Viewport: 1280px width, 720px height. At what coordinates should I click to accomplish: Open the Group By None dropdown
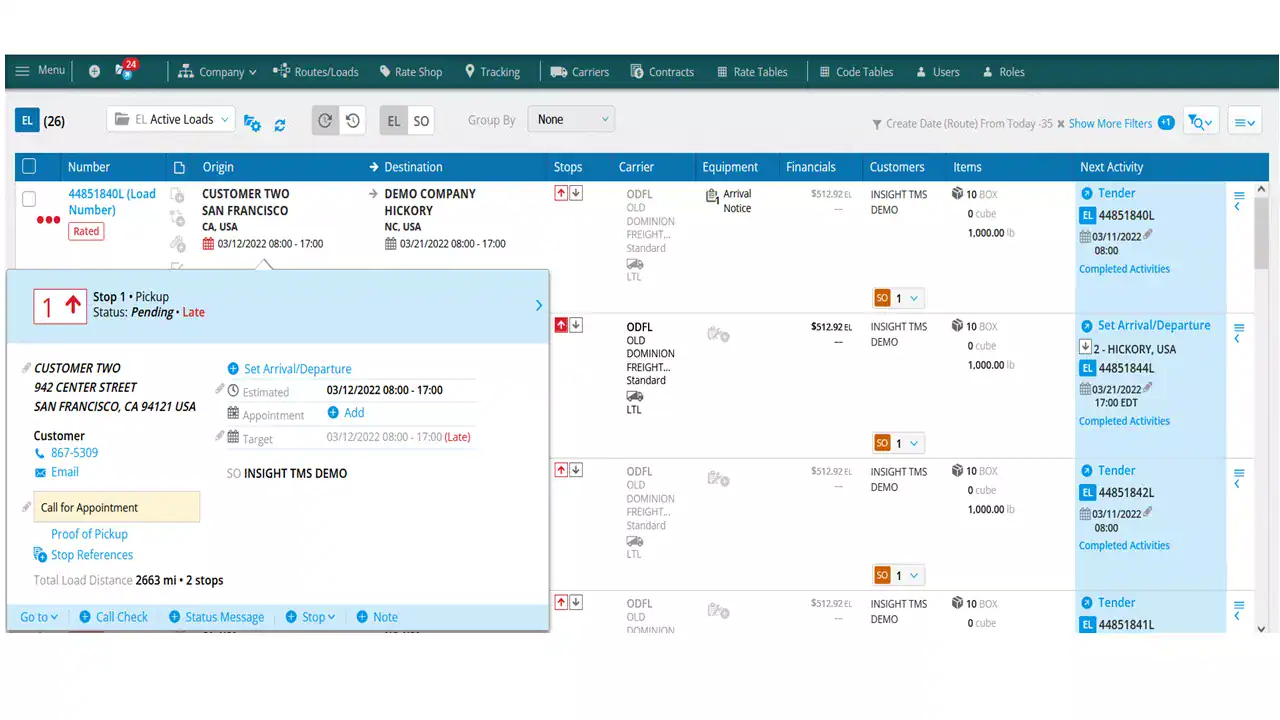(571, 119)
